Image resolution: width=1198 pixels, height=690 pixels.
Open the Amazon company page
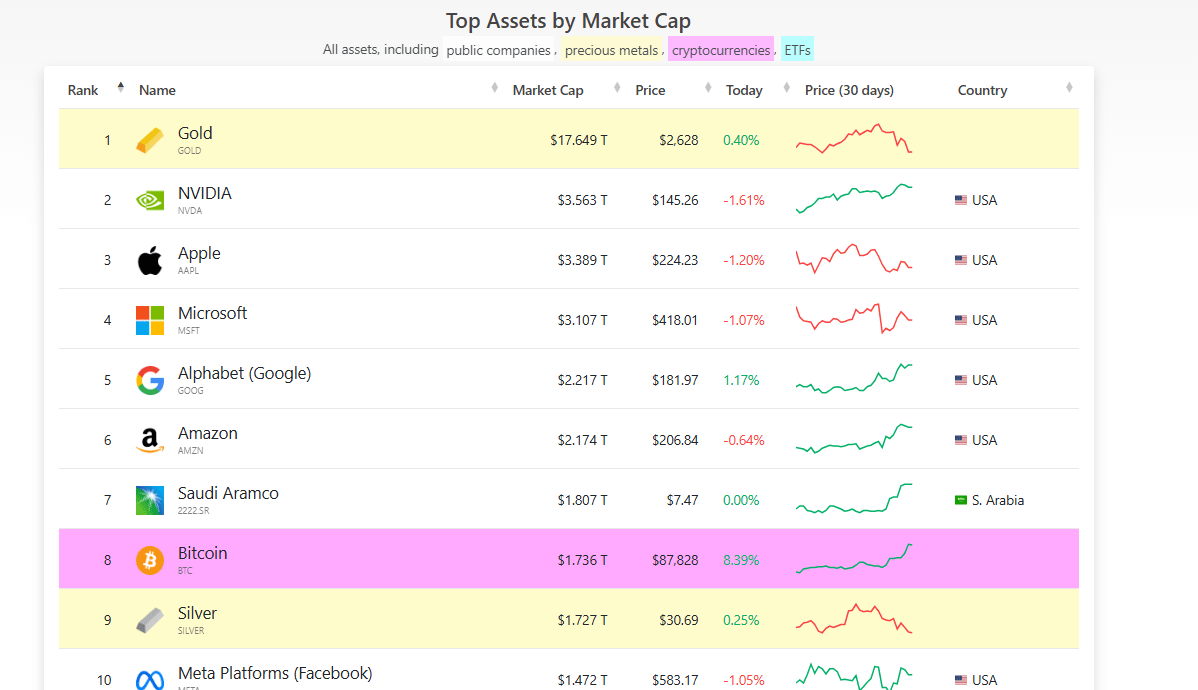click(208, 433)
